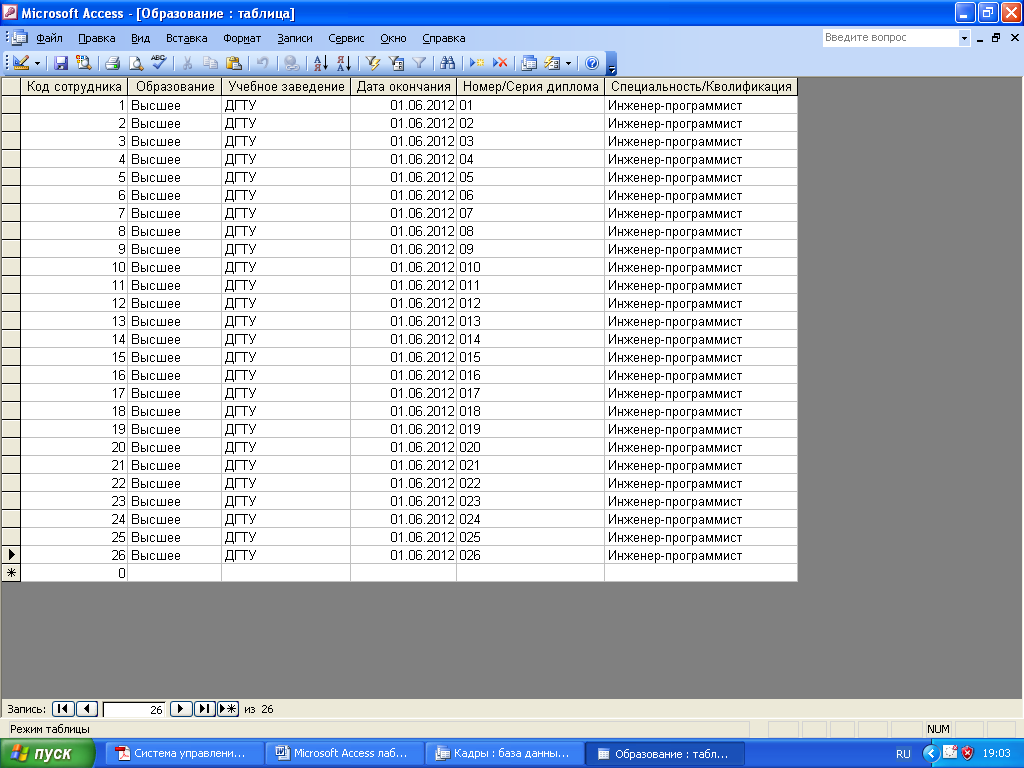Open the Окно menu

tap(393, 39)
